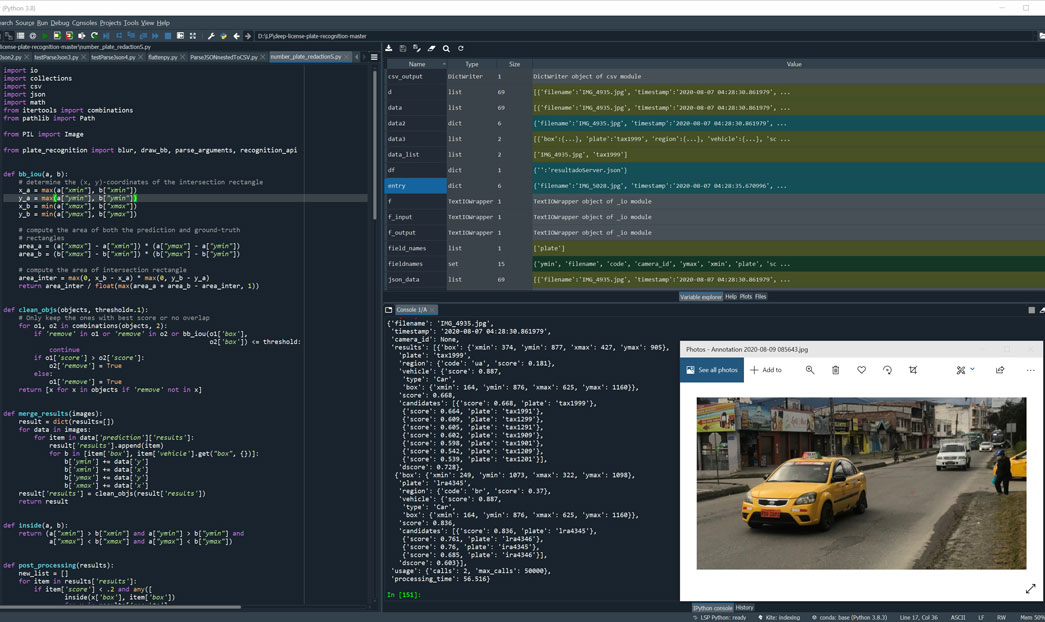Open the View menu
The height and width of the screenshot is (622, 1045).
[147, 23]
